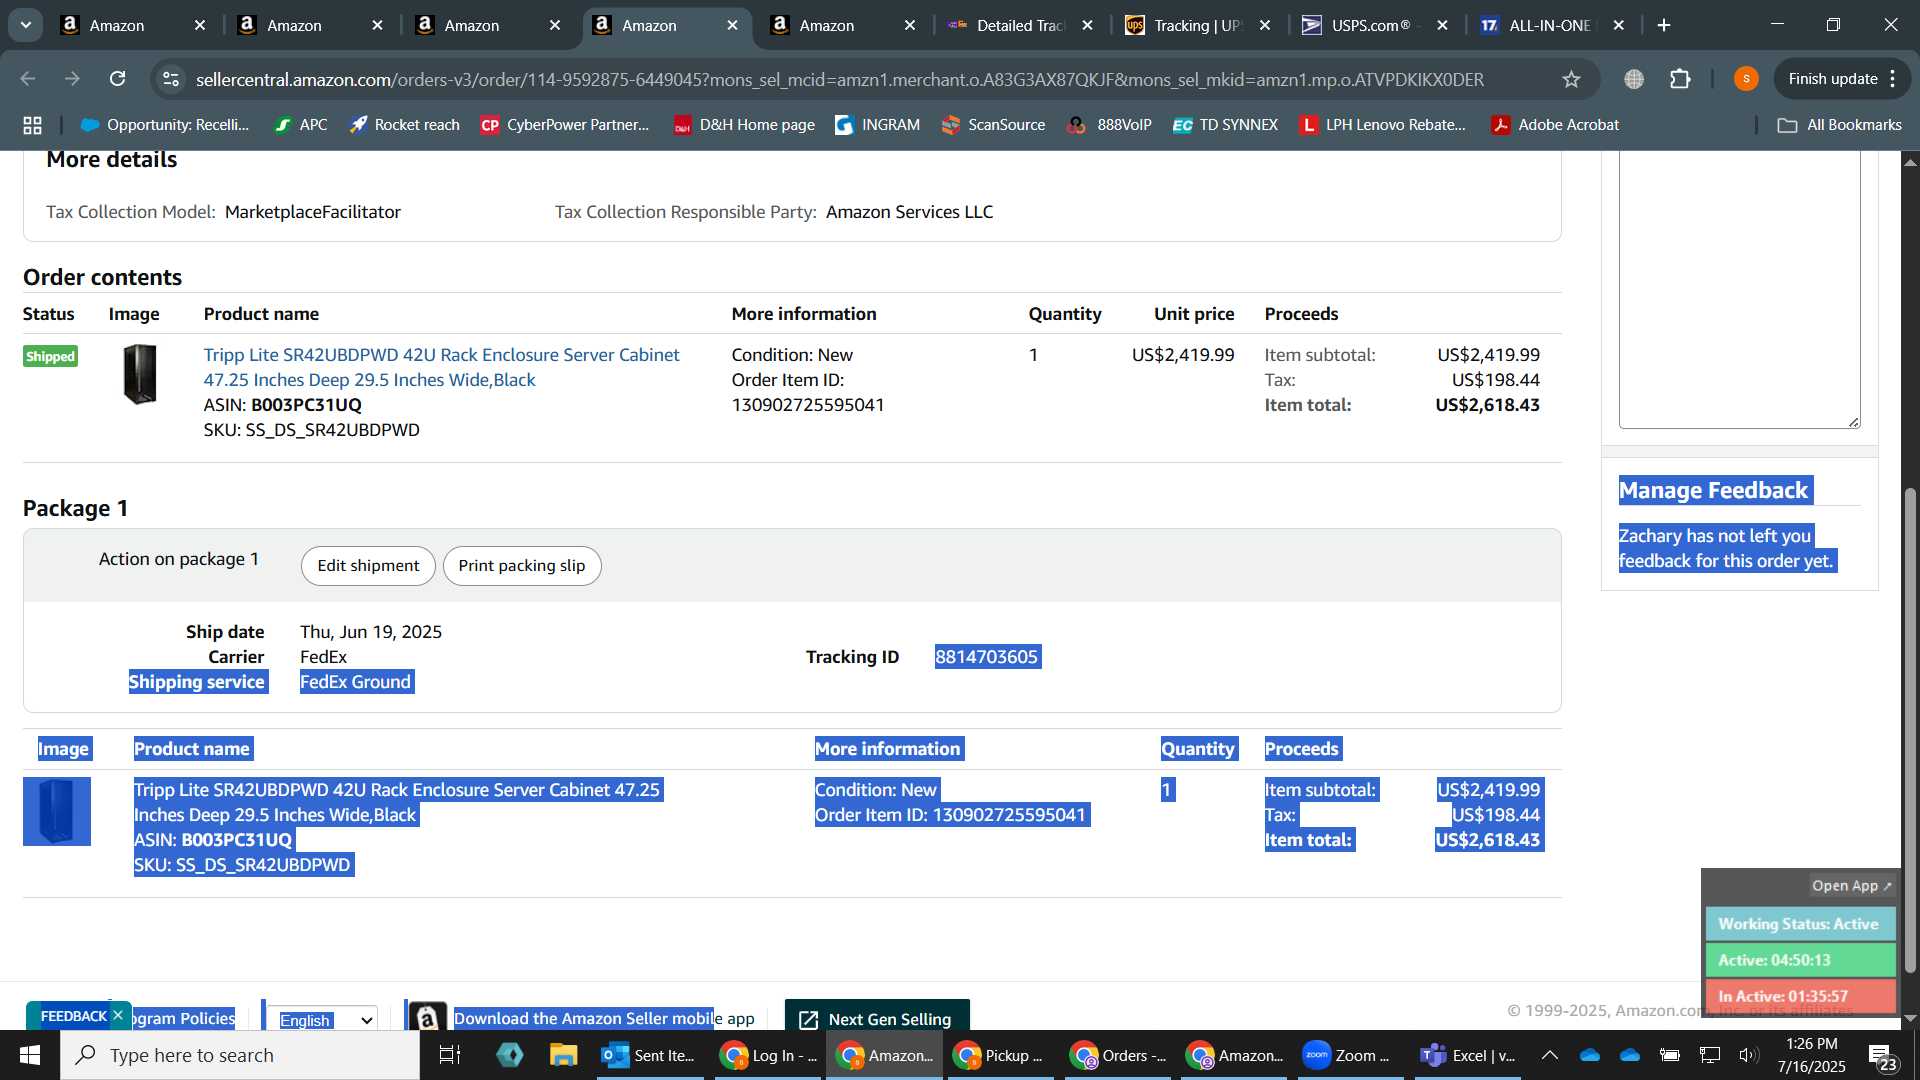Show hidden system tray icons
1920x1080 pixels.
click(1549, 1055)
